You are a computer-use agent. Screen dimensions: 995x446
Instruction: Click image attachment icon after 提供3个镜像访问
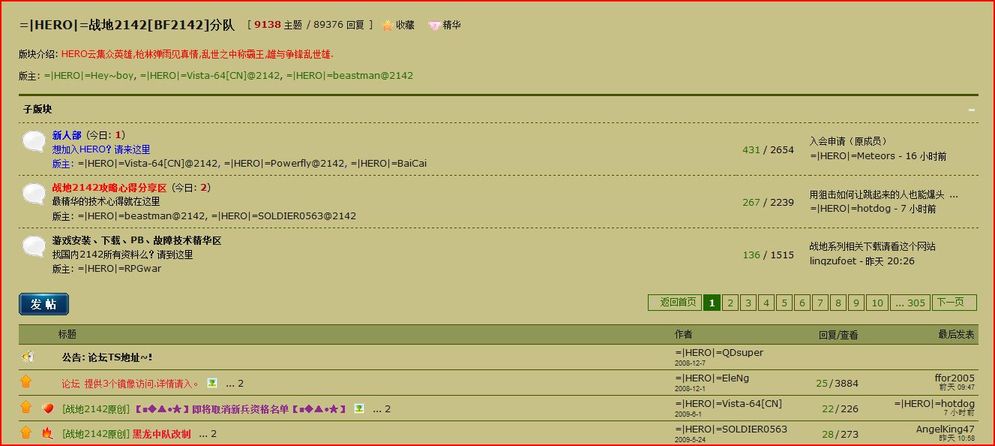[212, 383]
